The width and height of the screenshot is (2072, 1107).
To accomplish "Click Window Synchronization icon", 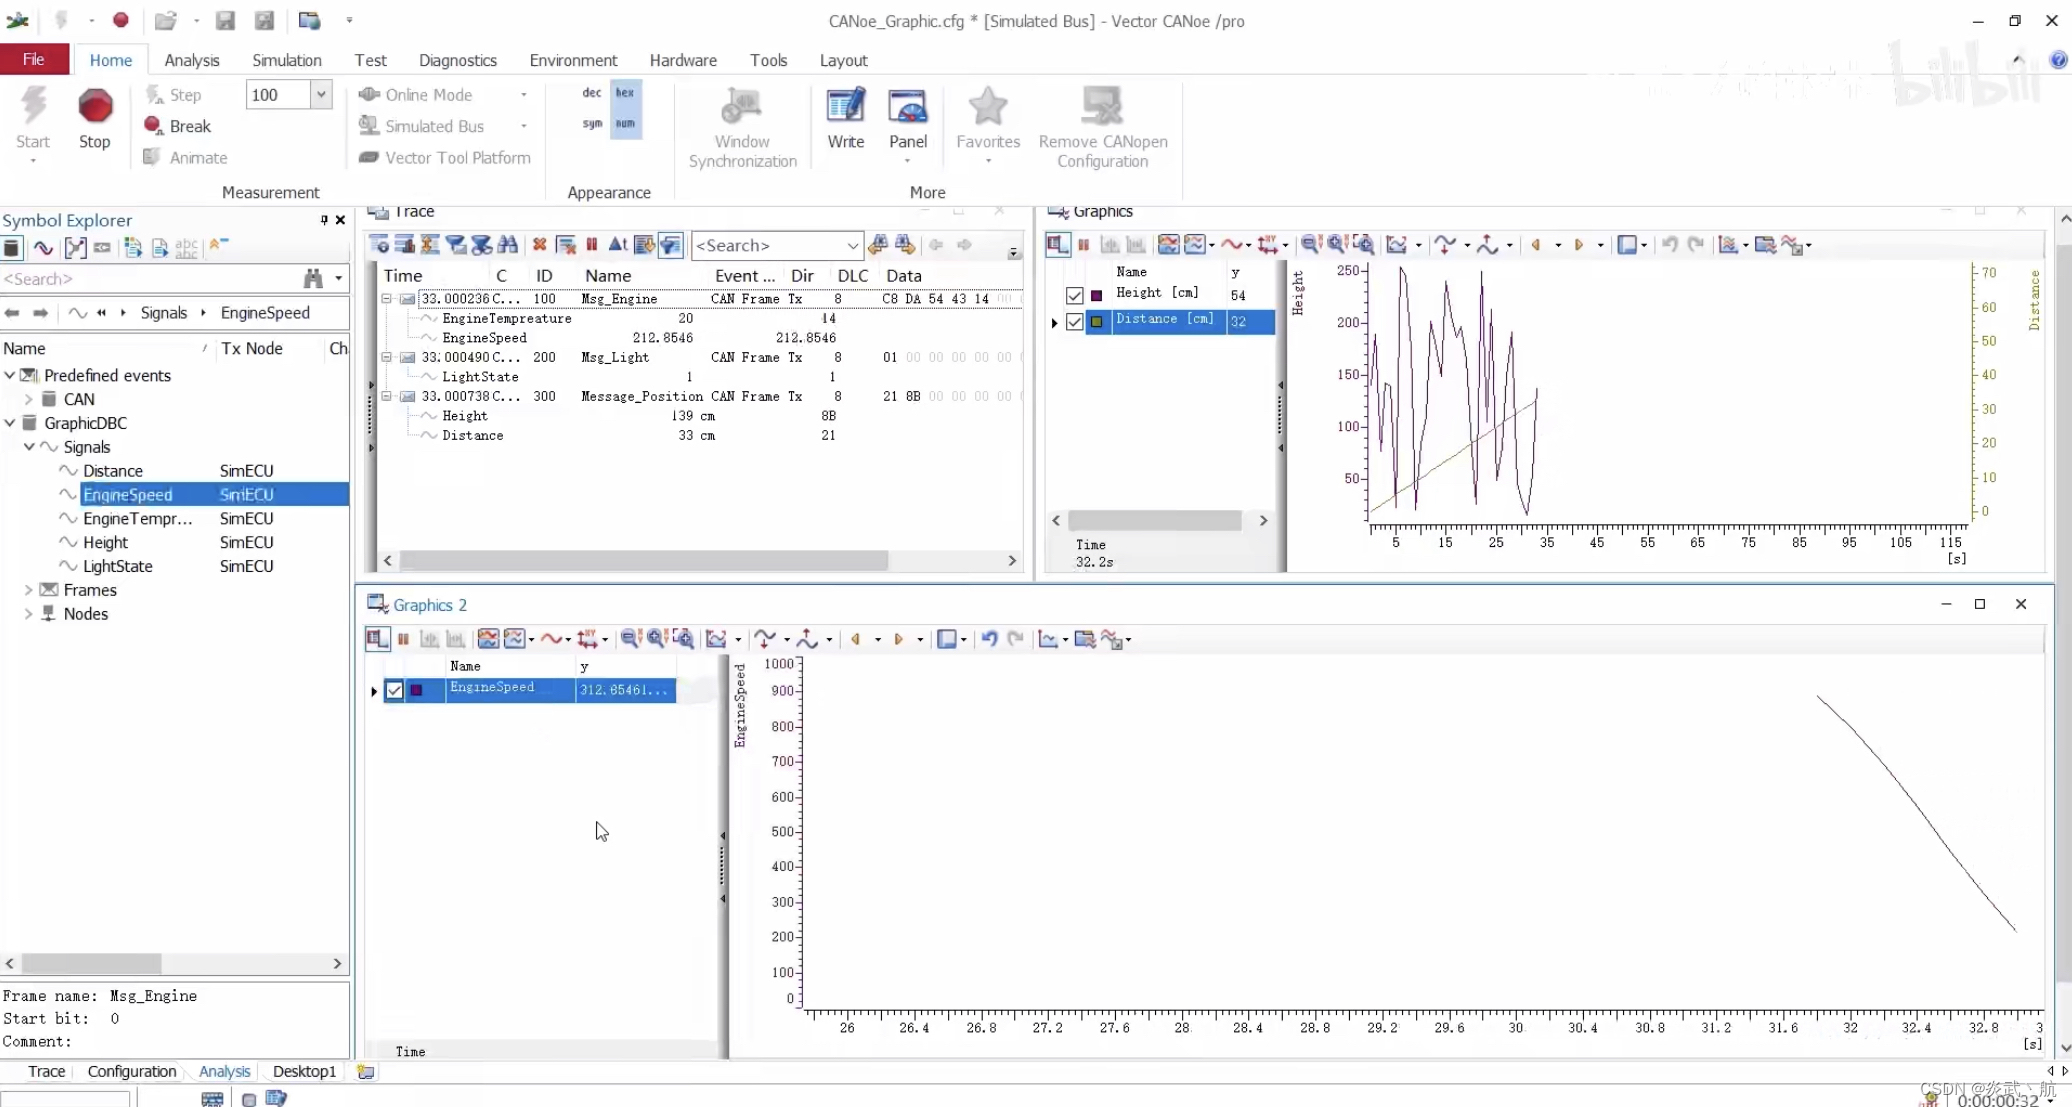I will coord(742,107).
